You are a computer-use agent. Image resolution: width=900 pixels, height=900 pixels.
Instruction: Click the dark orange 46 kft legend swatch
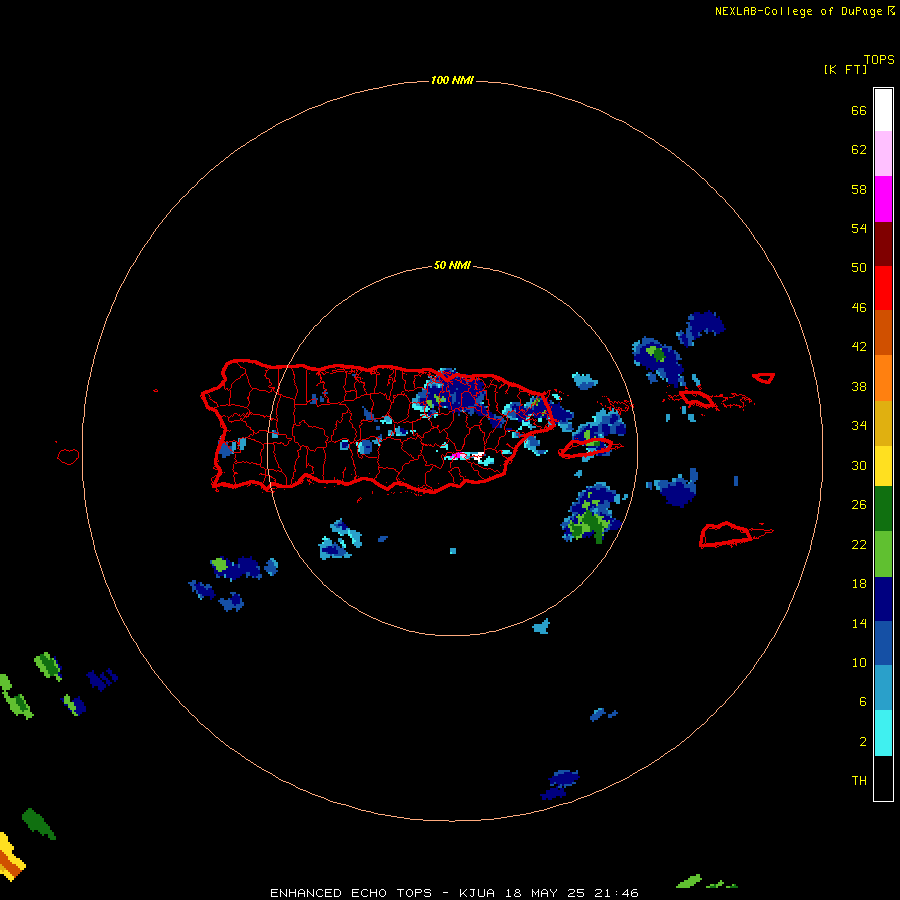coord(883,332)
